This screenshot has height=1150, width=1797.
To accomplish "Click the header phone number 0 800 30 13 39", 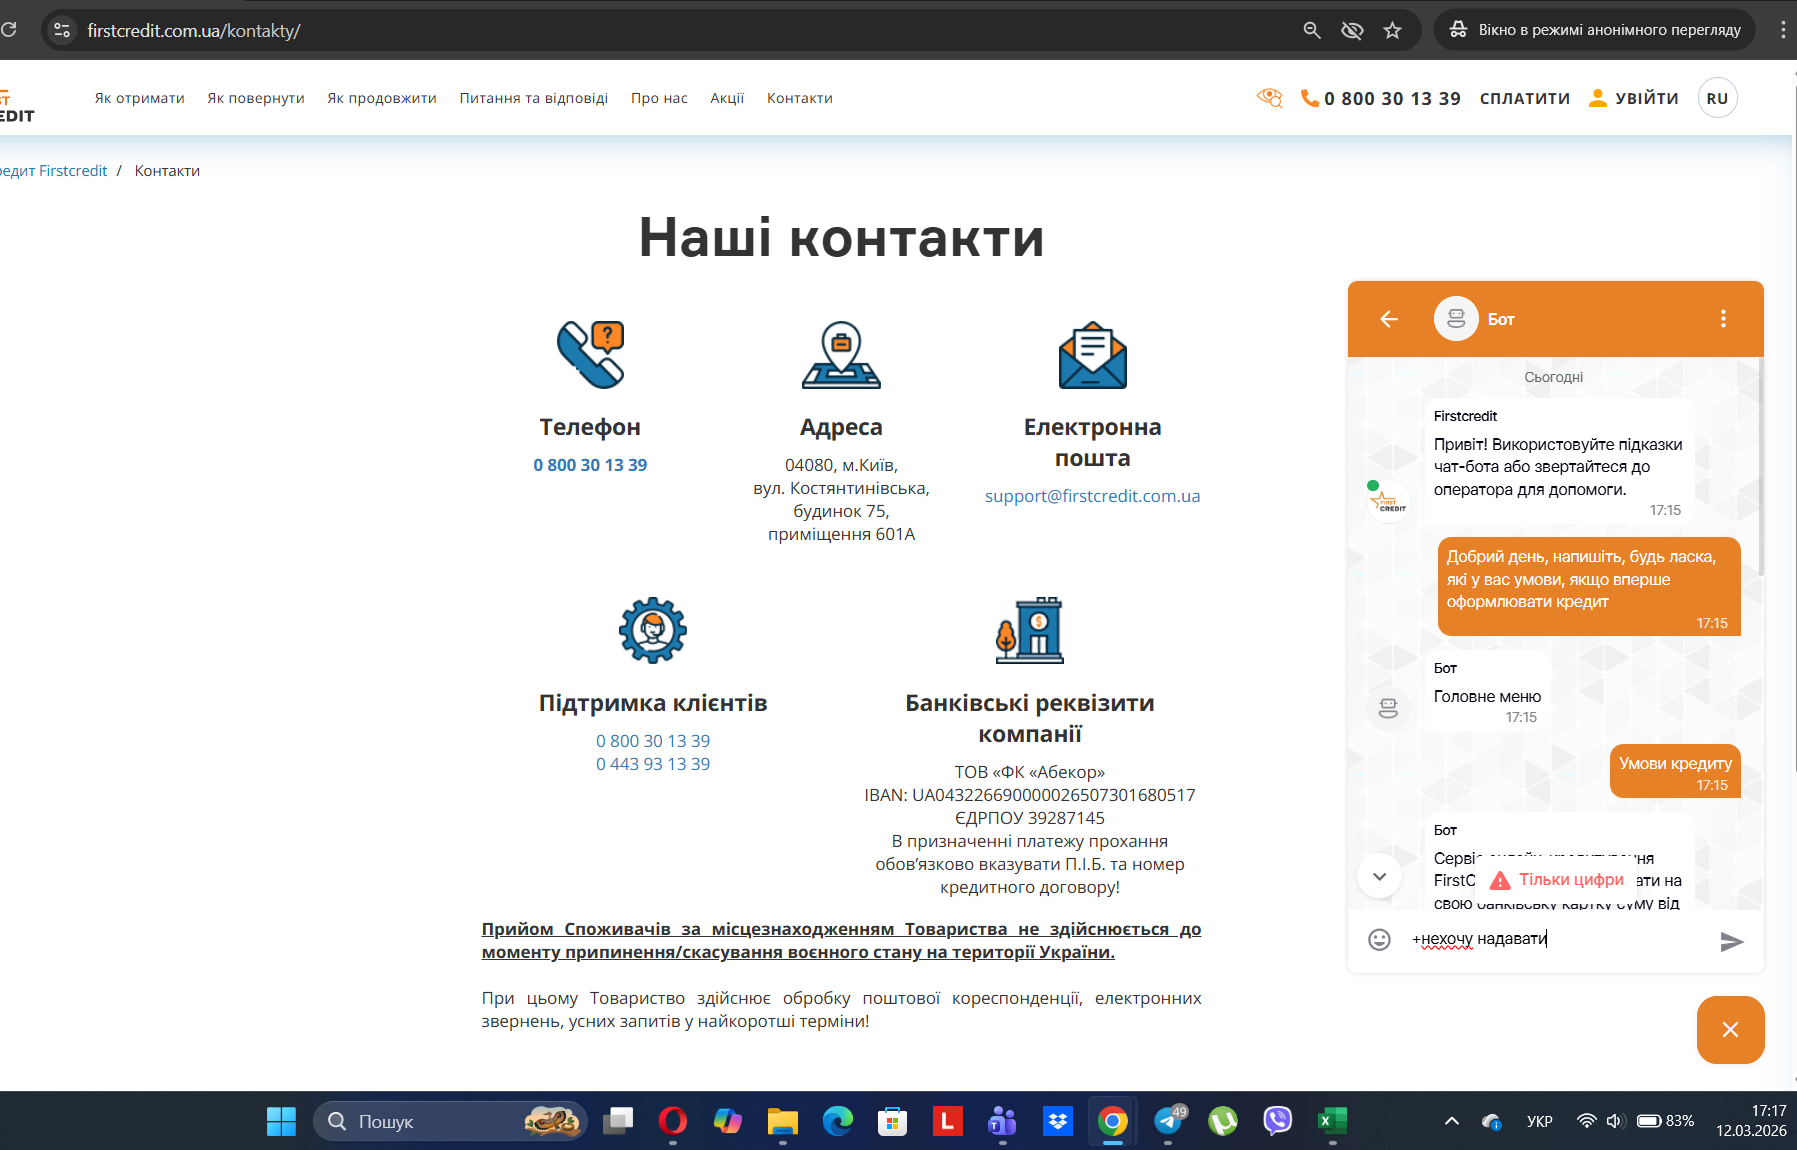I will pos(1381,98).
